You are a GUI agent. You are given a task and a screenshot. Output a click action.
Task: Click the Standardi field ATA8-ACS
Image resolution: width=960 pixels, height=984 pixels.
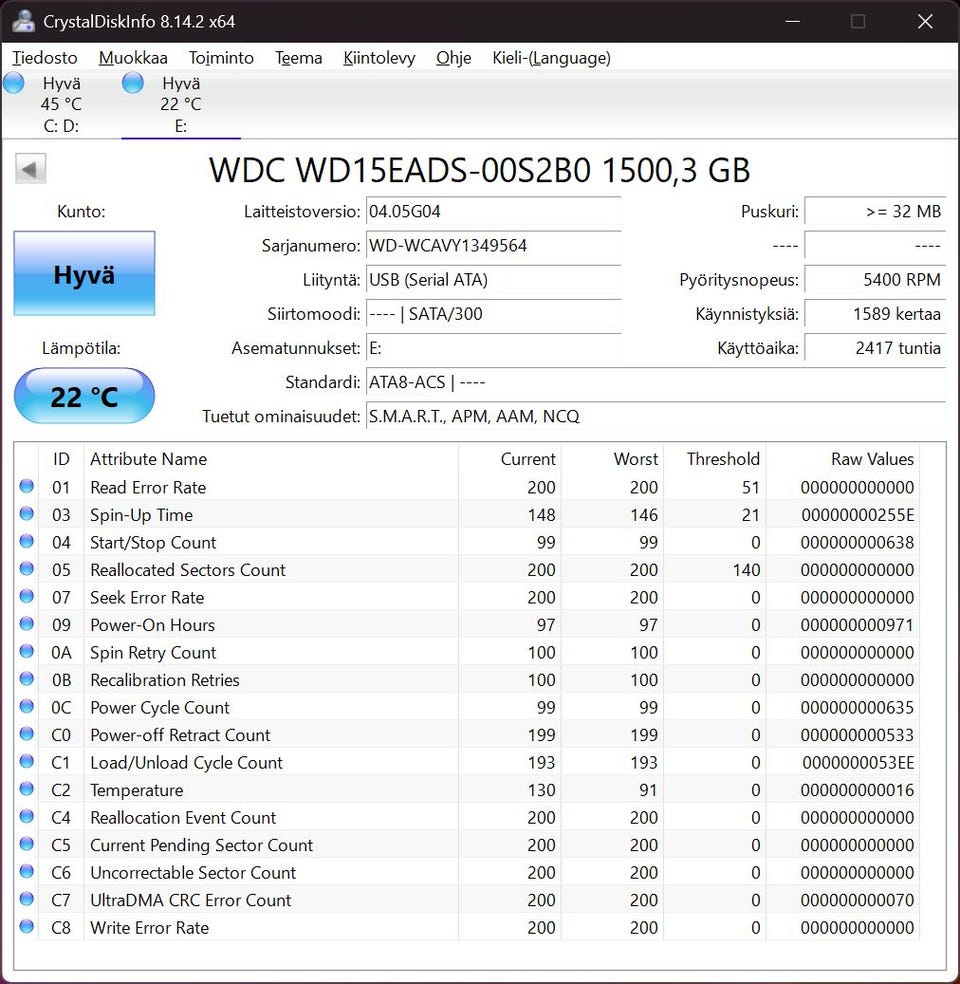pyautogui.click(x=656, y=382)
